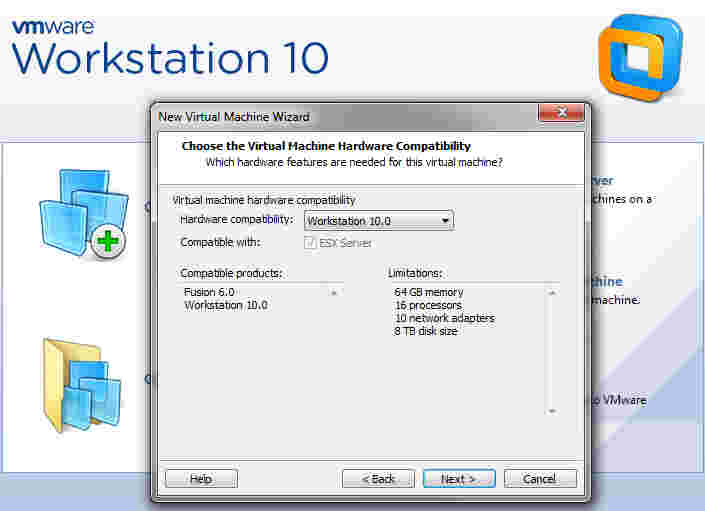Viewport: 705px width, 511px height.
Task: Open the Hardware compatibility dropdown
Action: [379, 221]
